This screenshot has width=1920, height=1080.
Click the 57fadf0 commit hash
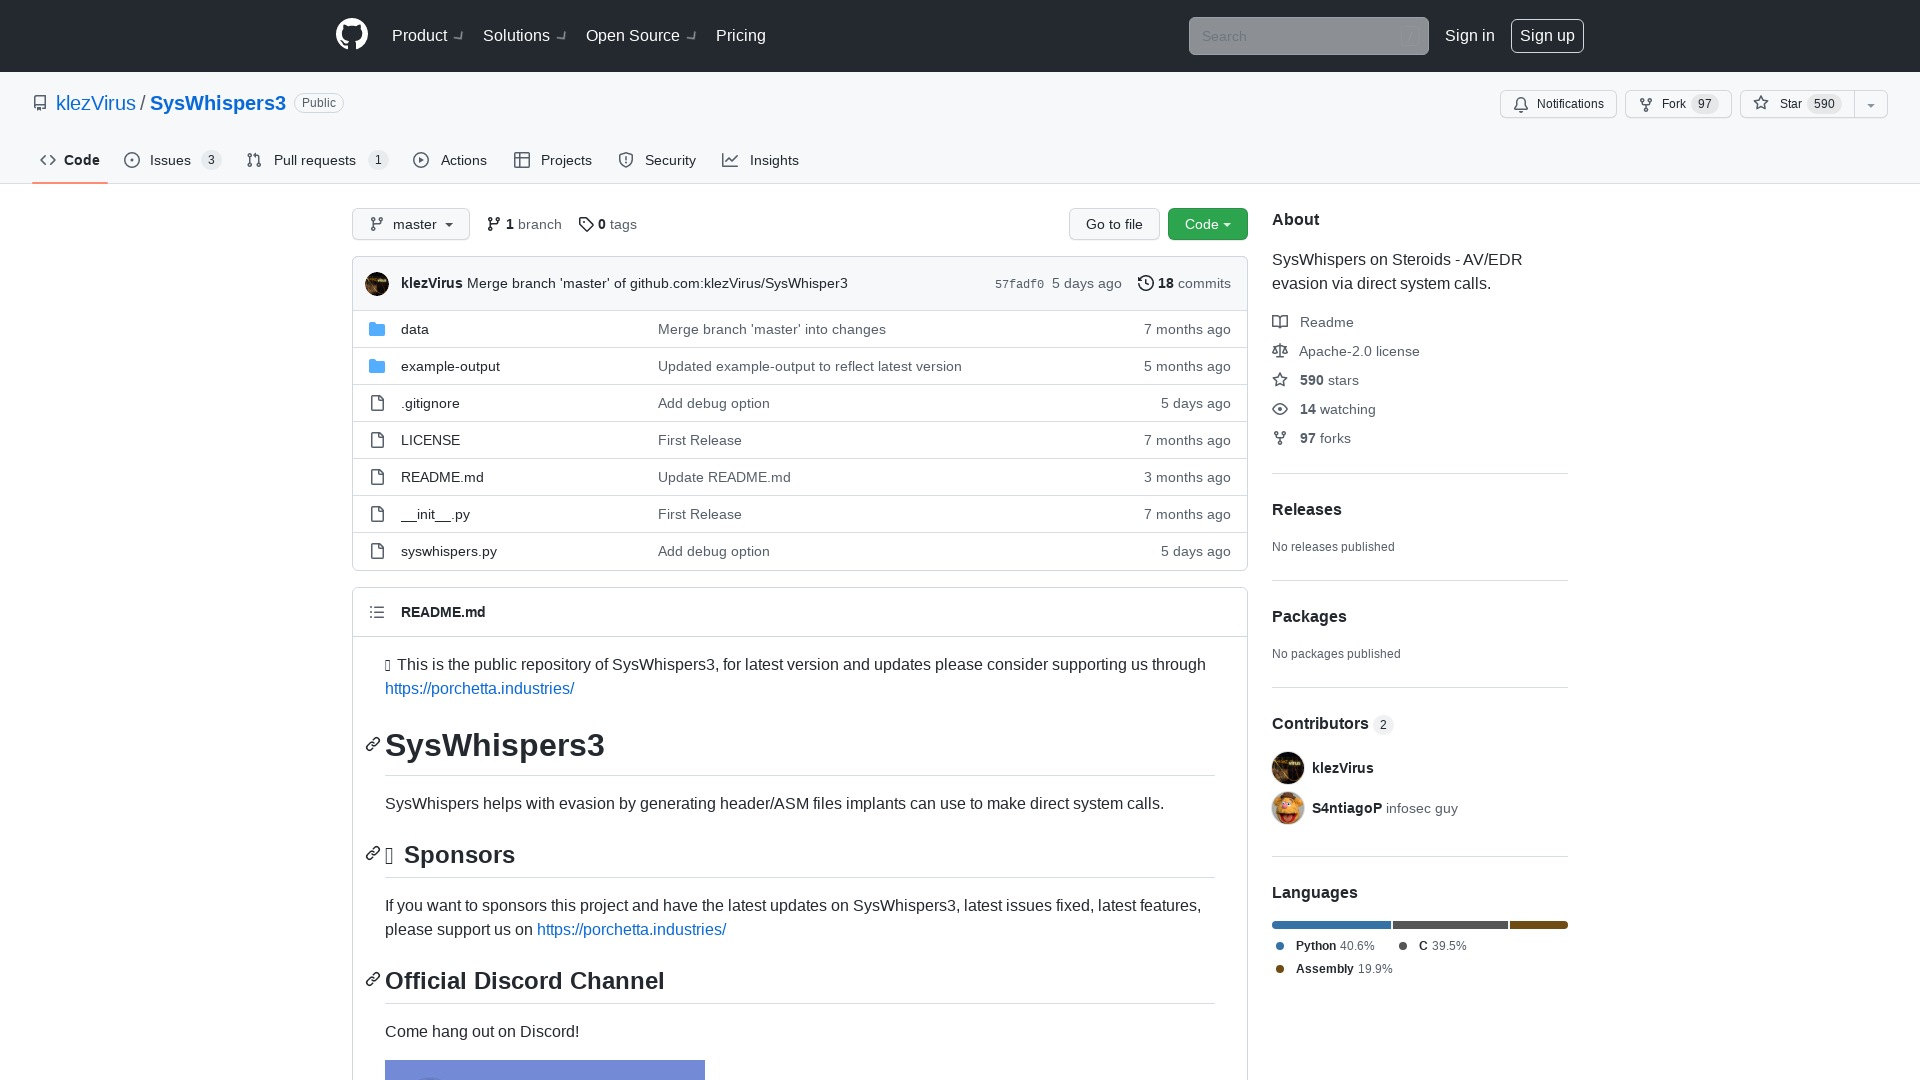(1019, 284)
